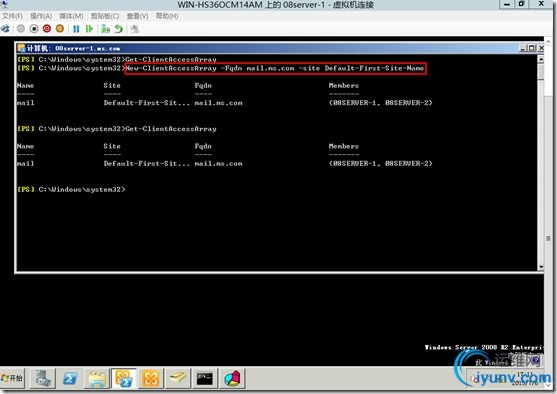This screenshot has height=394, width=557.
Task: Click the shell window scrollbar down arrow
Action: click(x=541, y=267)
